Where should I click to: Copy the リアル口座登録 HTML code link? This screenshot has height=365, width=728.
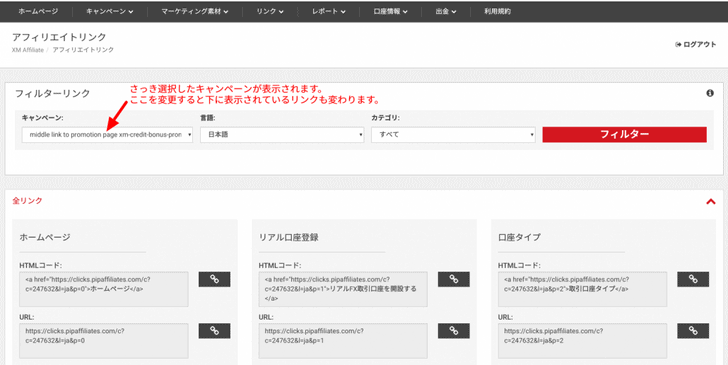coord(454,279)
